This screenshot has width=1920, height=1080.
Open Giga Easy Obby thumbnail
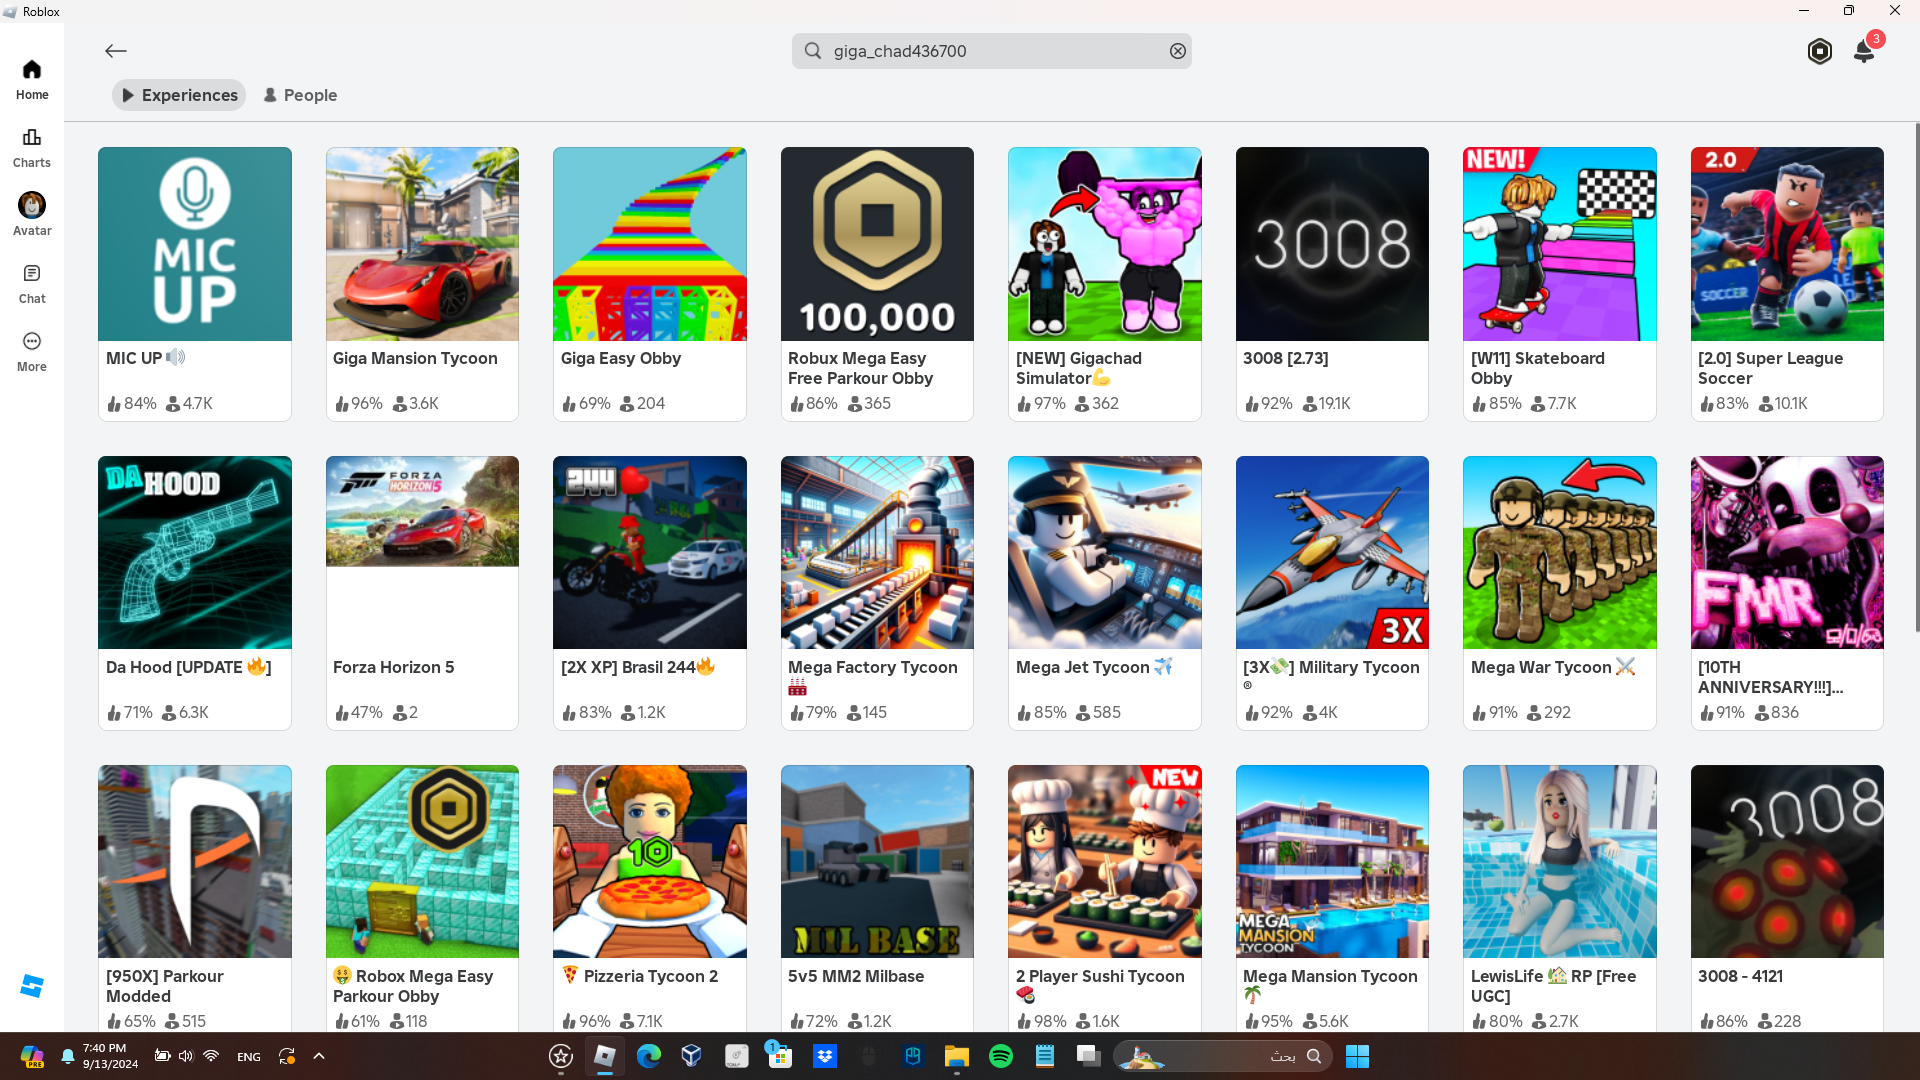click(x=650, y=244)
